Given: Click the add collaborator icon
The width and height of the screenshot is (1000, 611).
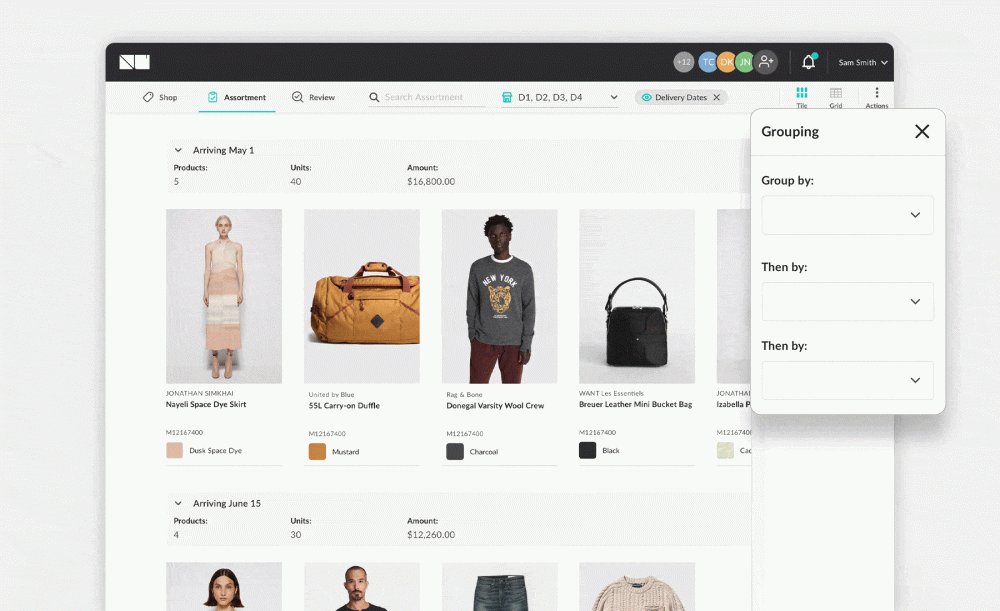Looking at the screenshot, I should [x=766, y=61].
